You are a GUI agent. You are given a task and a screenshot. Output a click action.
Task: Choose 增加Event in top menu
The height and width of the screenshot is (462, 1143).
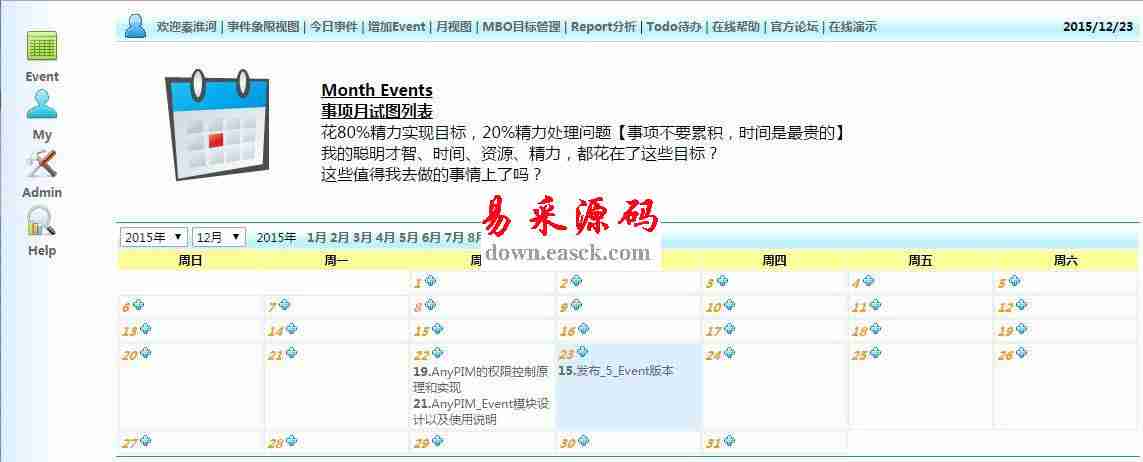click(x=397, y=27)
